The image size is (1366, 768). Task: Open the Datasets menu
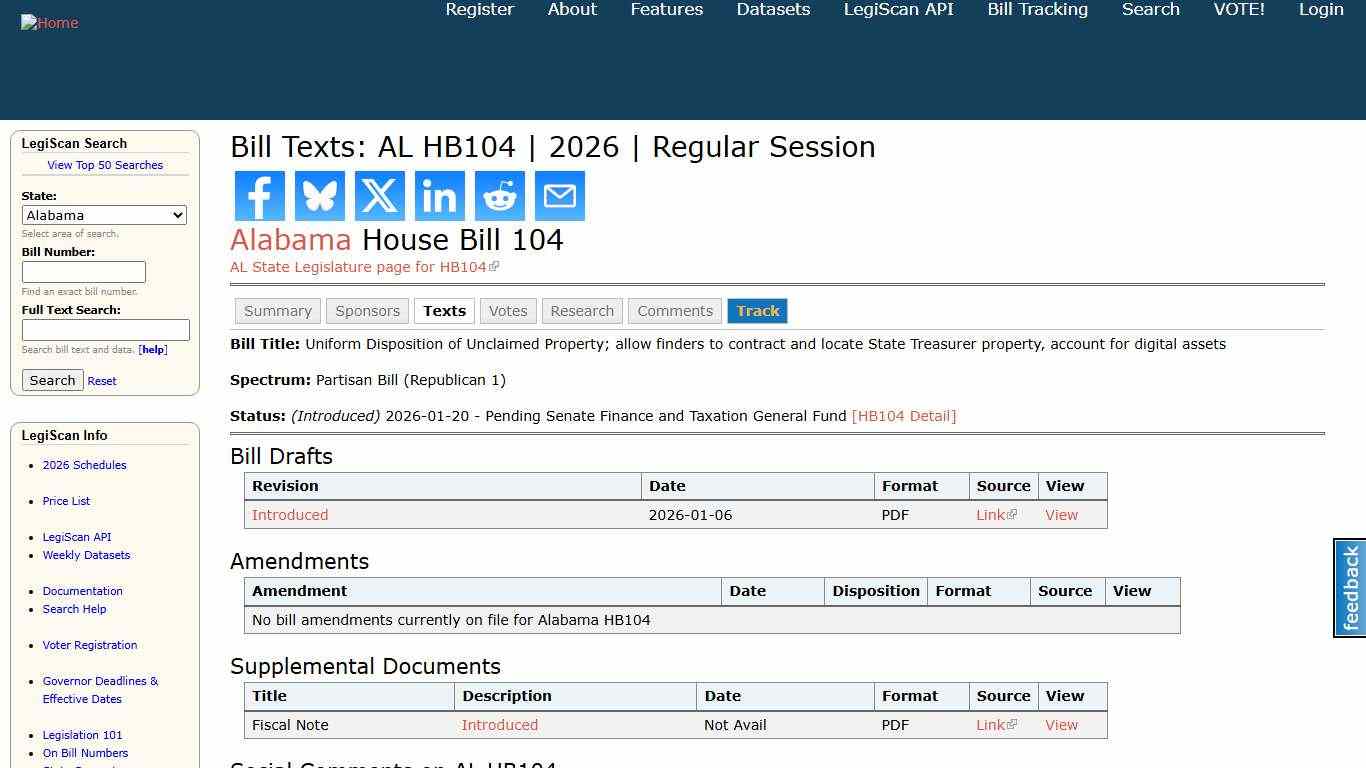(x=772, y=10)
